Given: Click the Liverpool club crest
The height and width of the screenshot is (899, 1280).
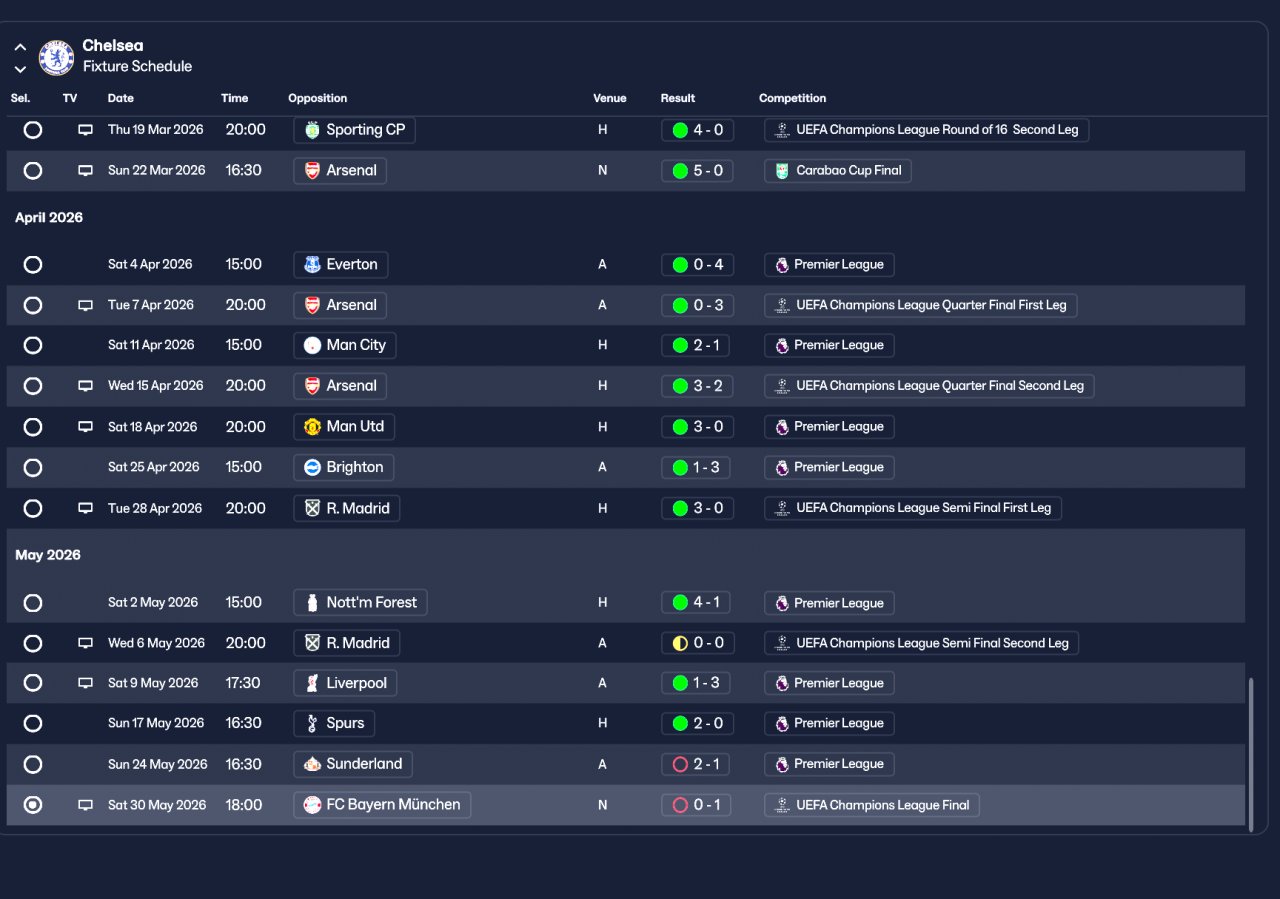Looking at the screenshot, I should click(x=313, y=683).
